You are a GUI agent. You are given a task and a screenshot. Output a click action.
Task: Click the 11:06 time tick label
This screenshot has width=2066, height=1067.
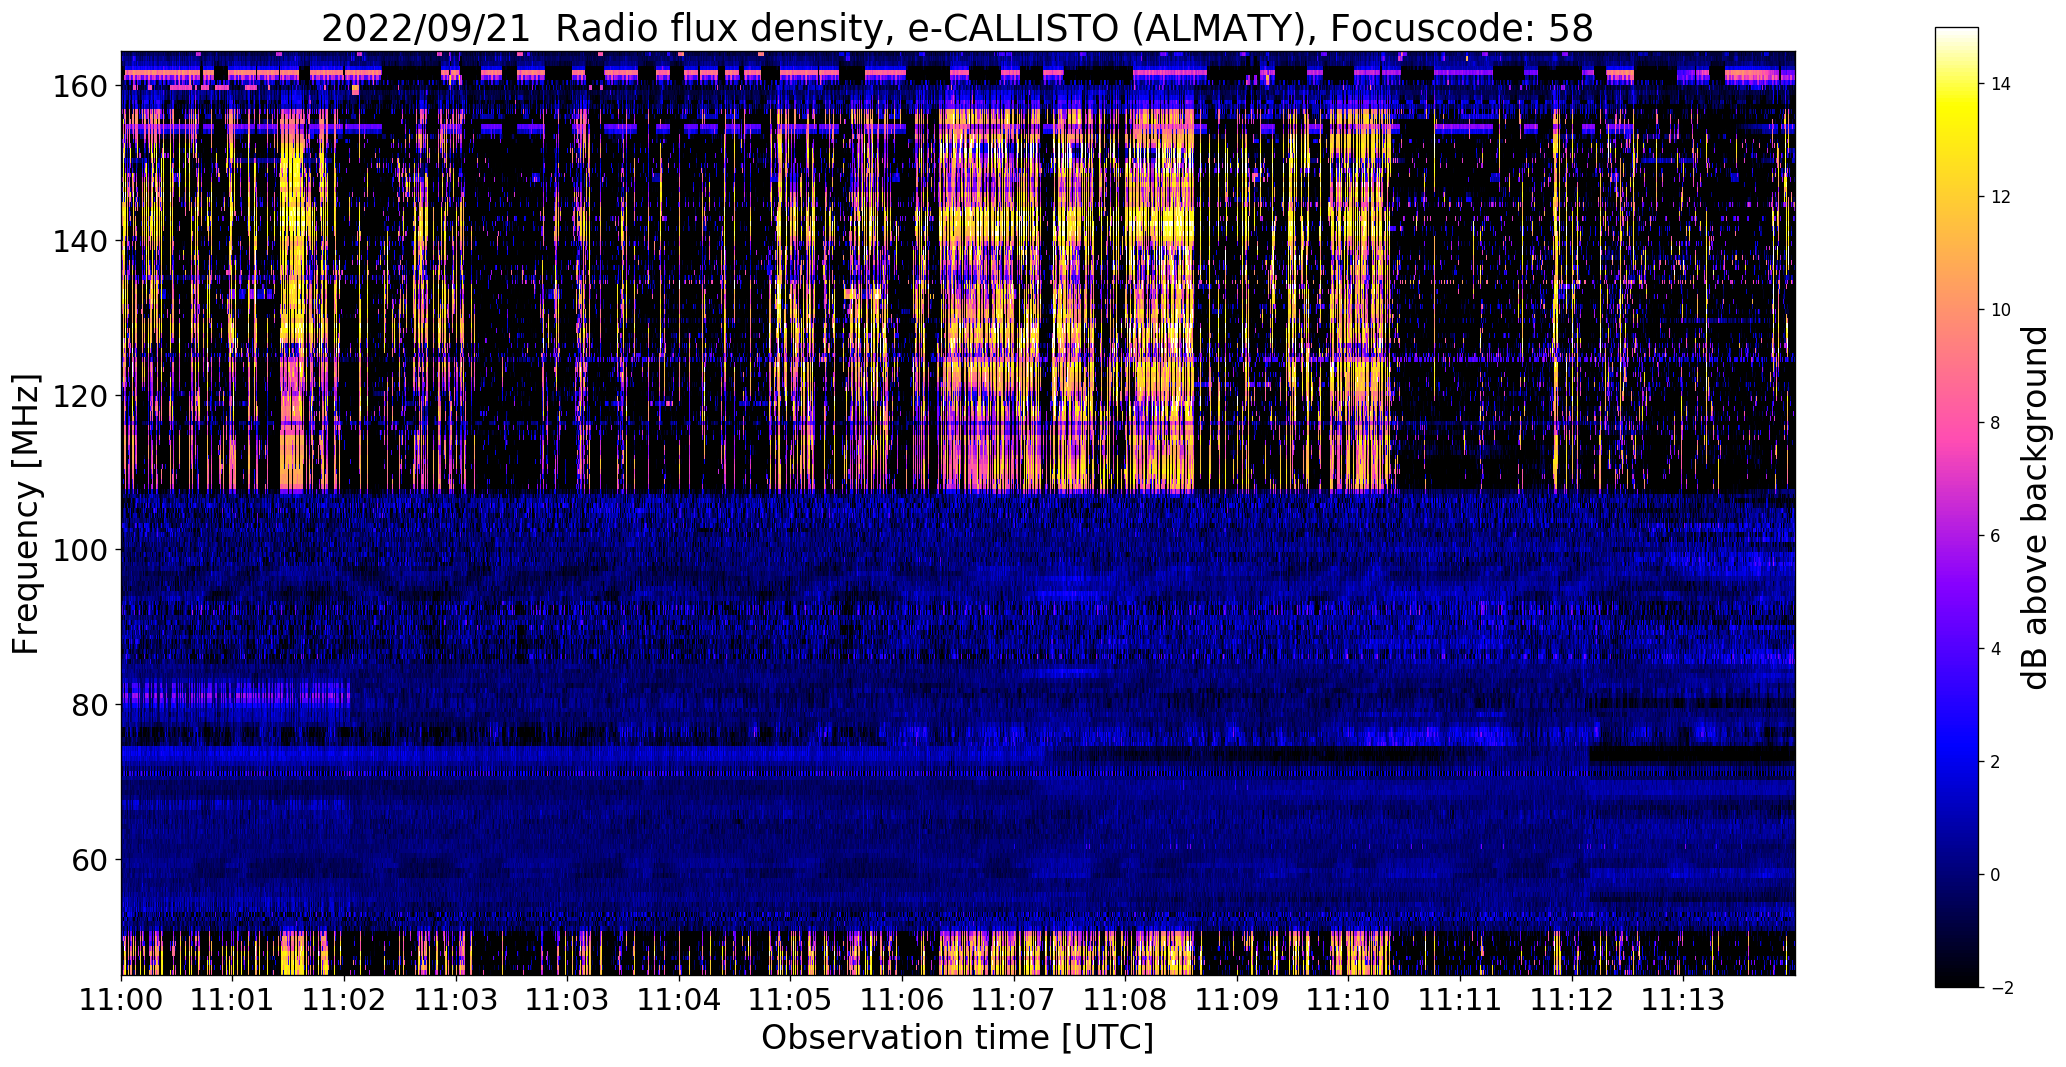[x=903, y=1000]
